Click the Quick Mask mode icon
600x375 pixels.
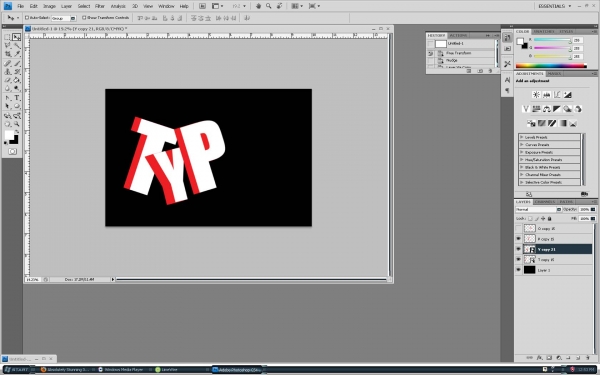point(12,152)
